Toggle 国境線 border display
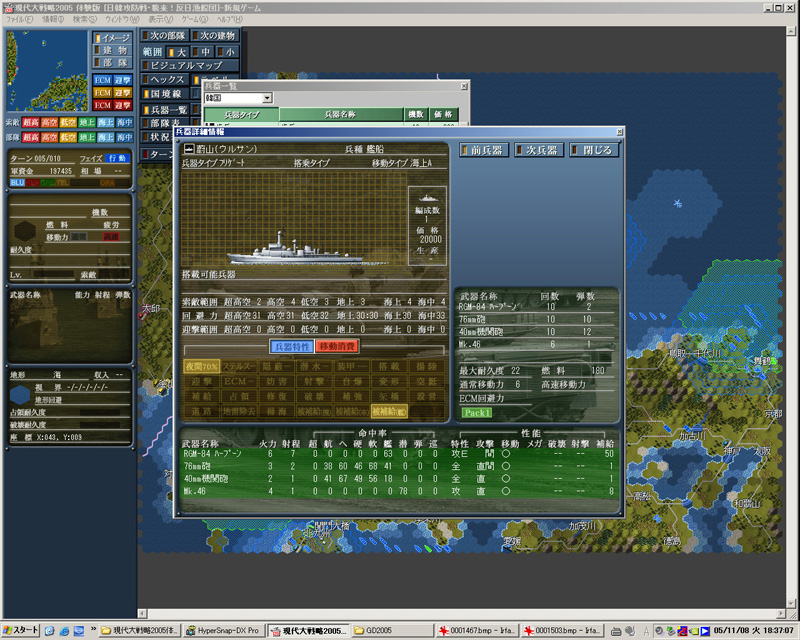Image resolution: width=800 pixels, height=640 pixels. (164, 94)
